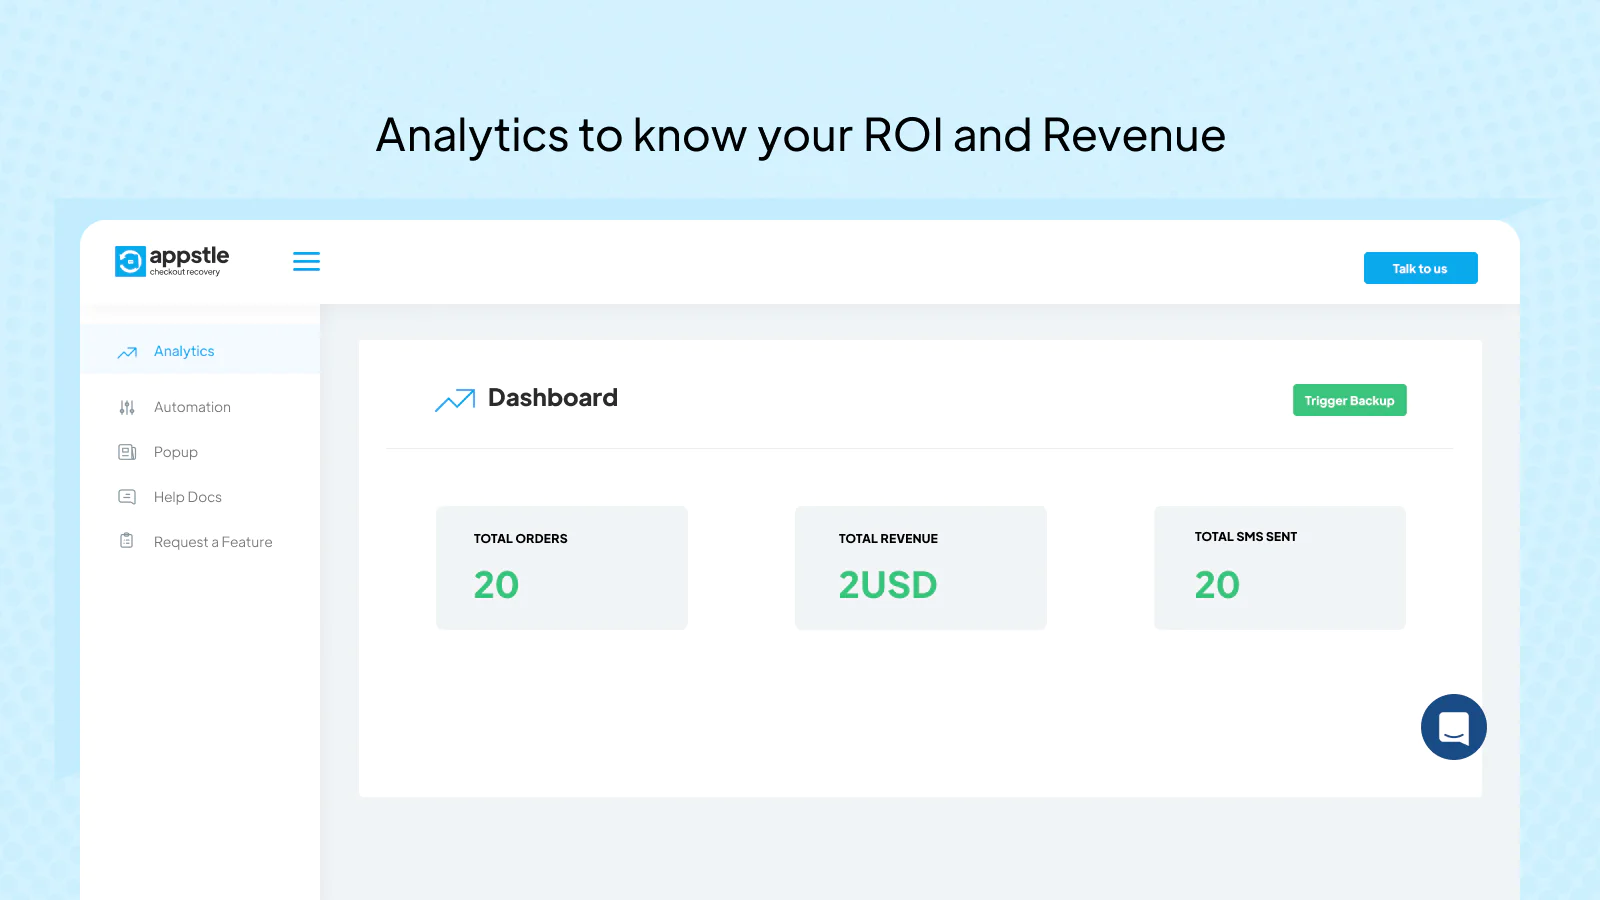This screenshot has width=1600, height=900.
Task: Click the Dashboard heading text
Action: [x=553, y=398]
